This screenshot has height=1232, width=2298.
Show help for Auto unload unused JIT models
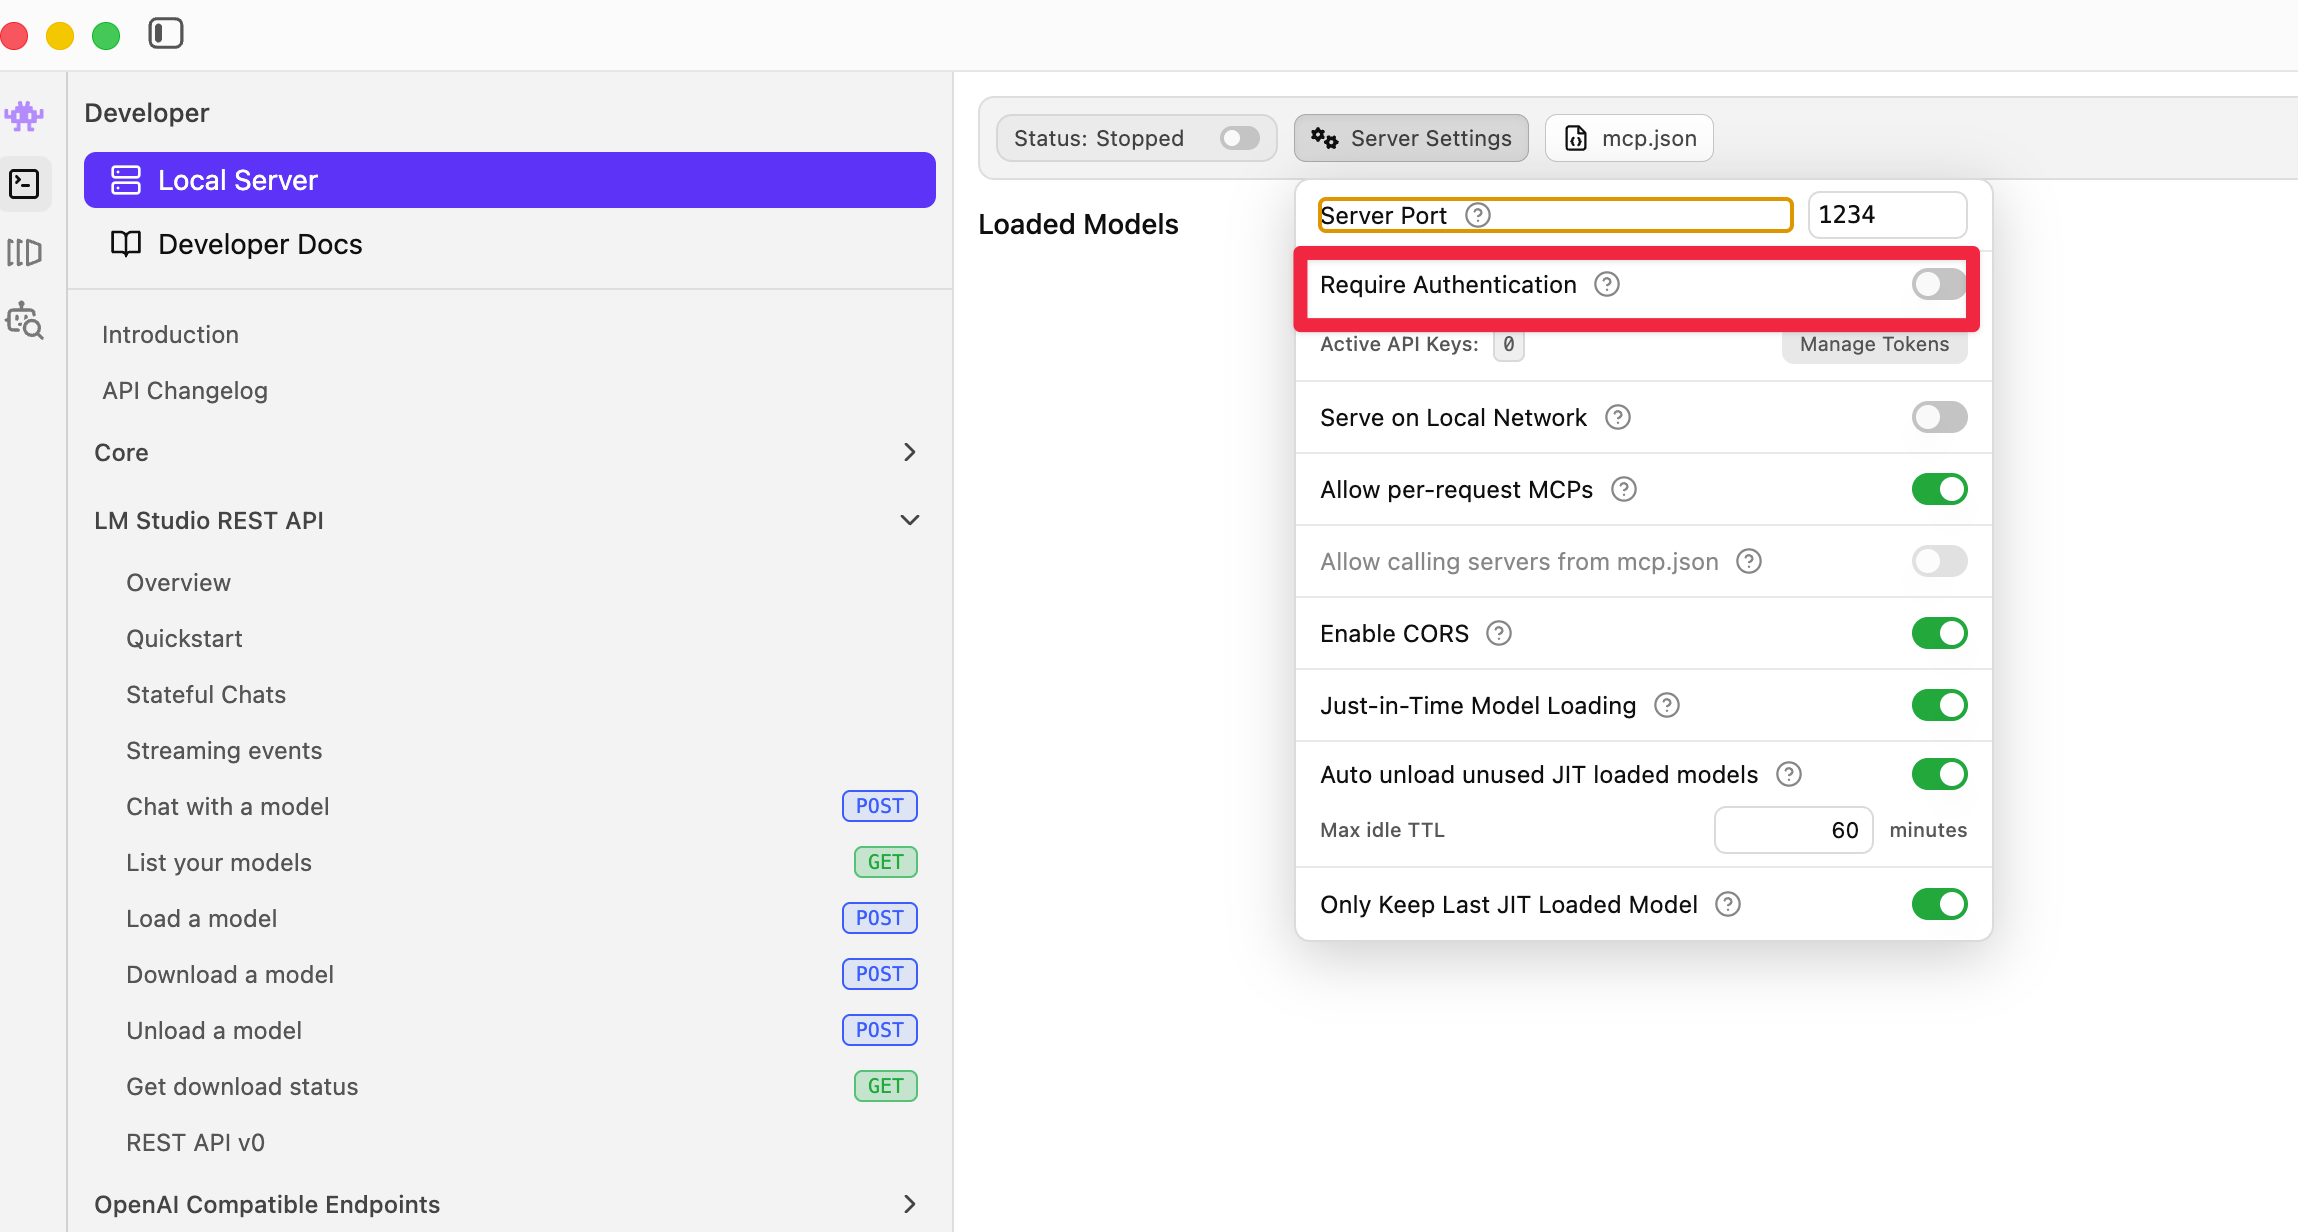point(1789,774)
